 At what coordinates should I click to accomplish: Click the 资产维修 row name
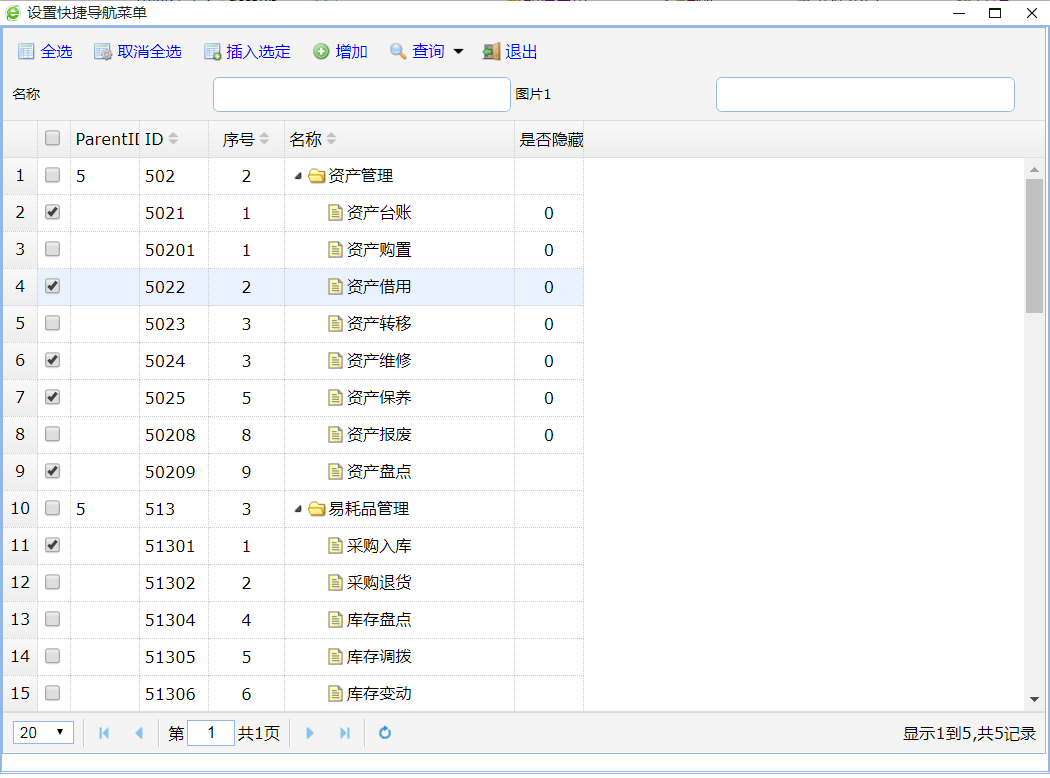[378, 361]
